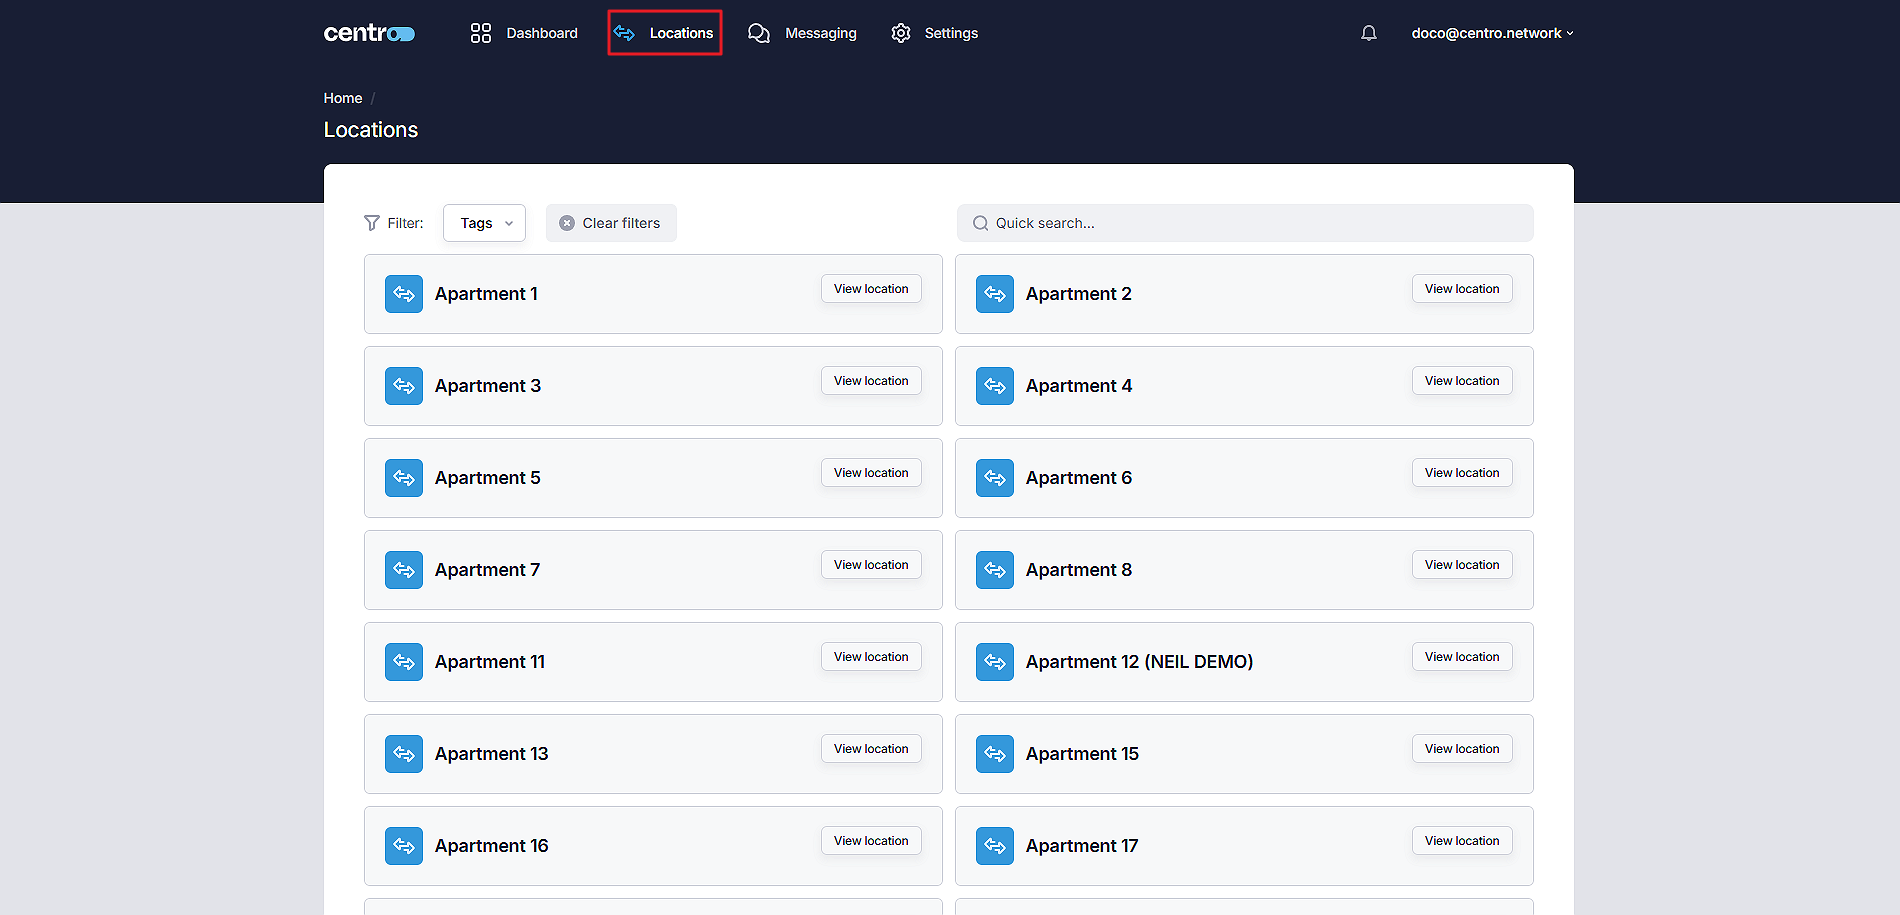Click the Dashboard grid icon

(481, 33)
